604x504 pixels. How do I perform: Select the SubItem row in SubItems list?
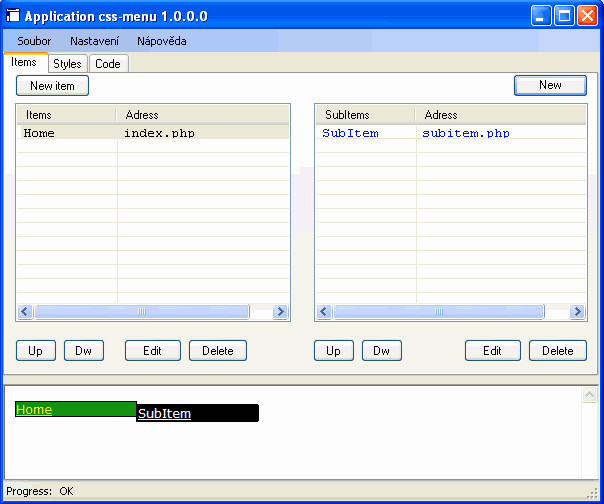click(451, 133)
